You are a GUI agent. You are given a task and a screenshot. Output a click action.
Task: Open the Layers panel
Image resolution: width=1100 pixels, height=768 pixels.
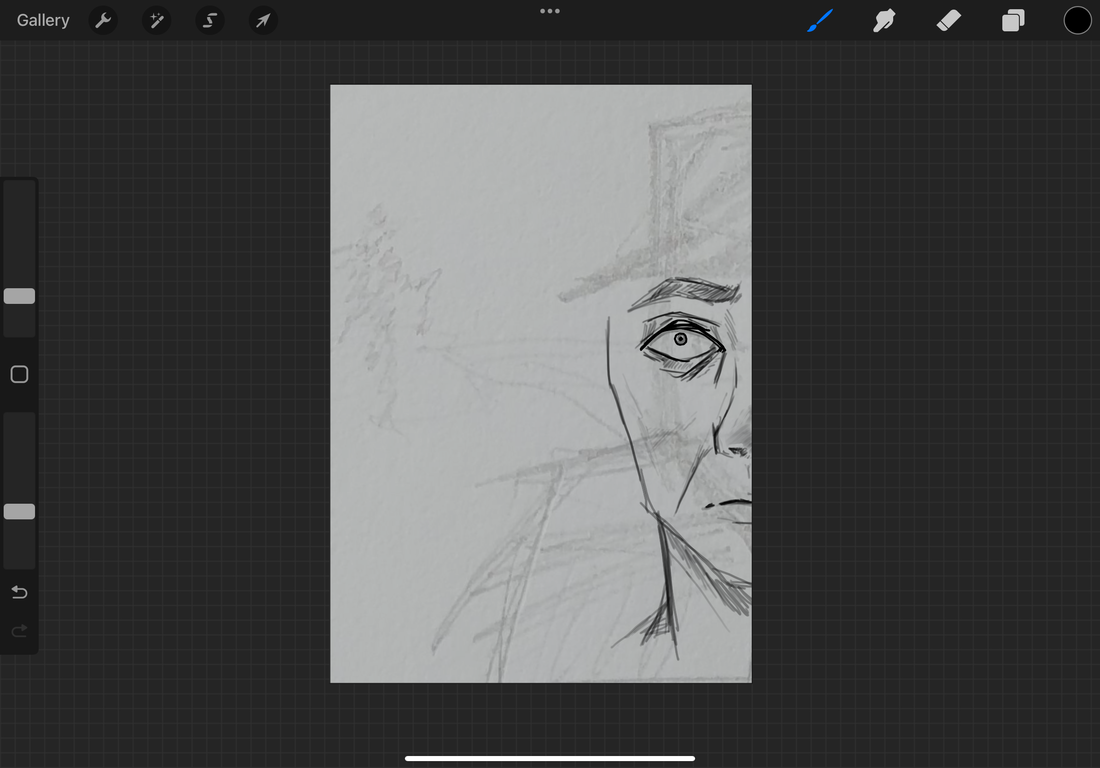point(1013,20)
